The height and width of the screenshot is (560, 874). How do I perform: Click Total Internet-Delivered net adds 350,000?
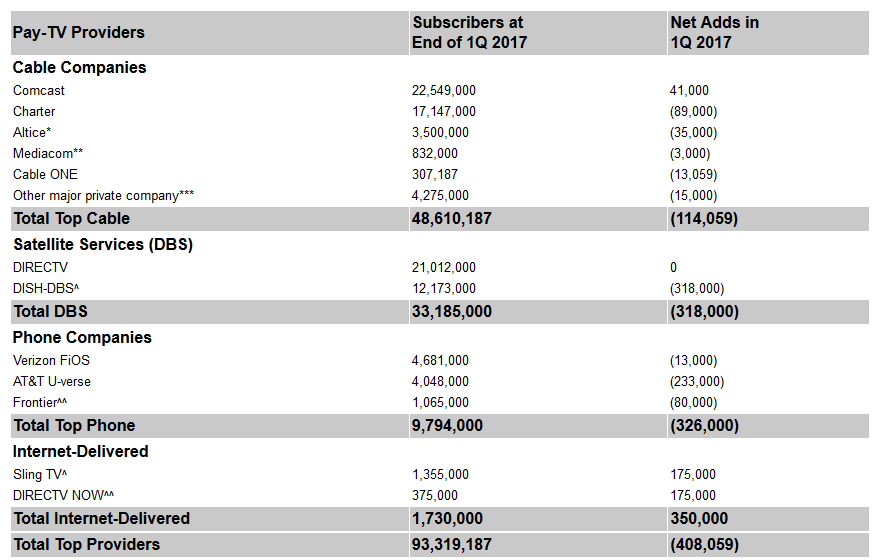(699, 518)
